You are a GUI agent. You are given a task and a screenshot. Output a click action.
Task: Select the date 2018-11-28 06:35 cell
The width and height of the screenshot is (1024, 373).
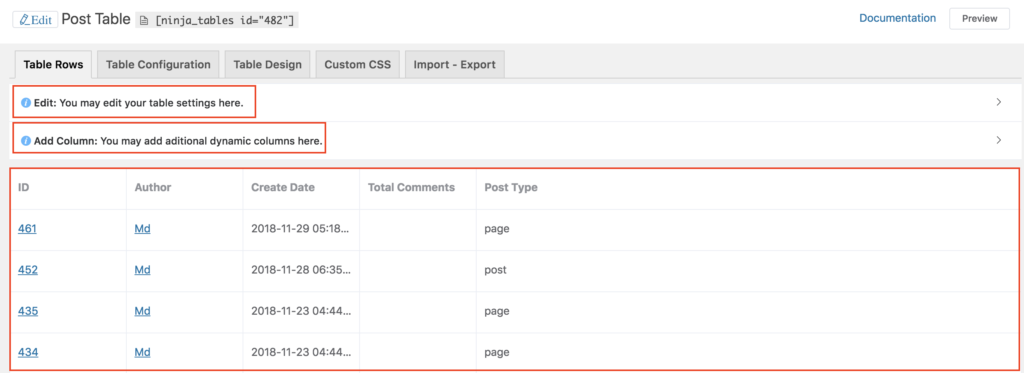click(301, 270)
